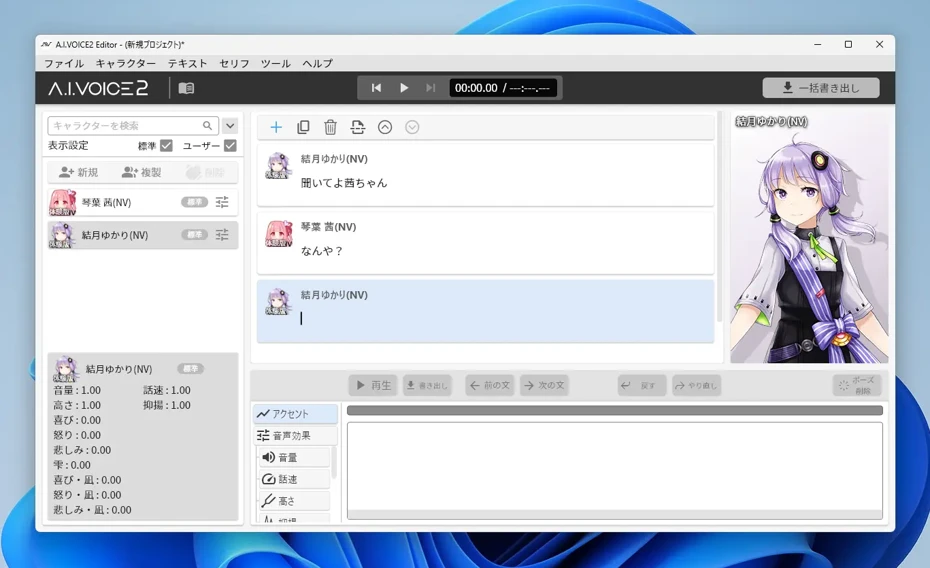Select the 話速 speed effect
The width and height of the screenshot is (930, 568).
pos(294,479)
